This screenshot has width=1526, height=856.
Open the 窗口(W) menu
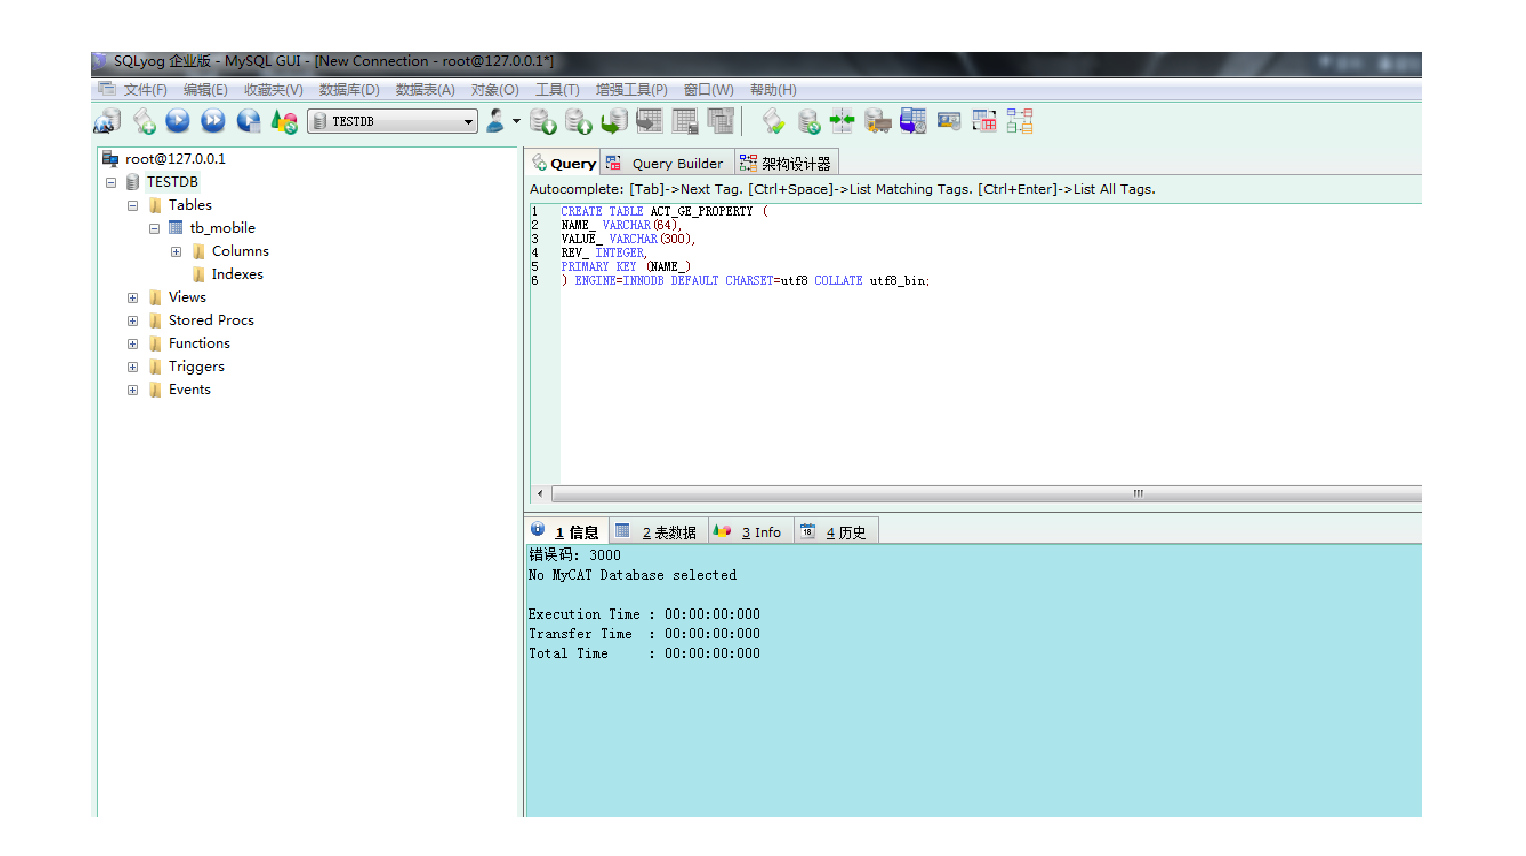[708, 90]
